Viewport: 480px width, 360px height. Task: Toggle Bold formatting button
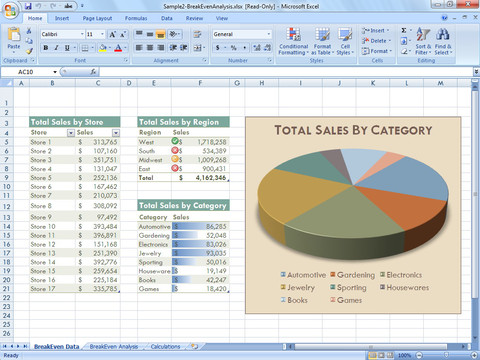pos(46,48)
